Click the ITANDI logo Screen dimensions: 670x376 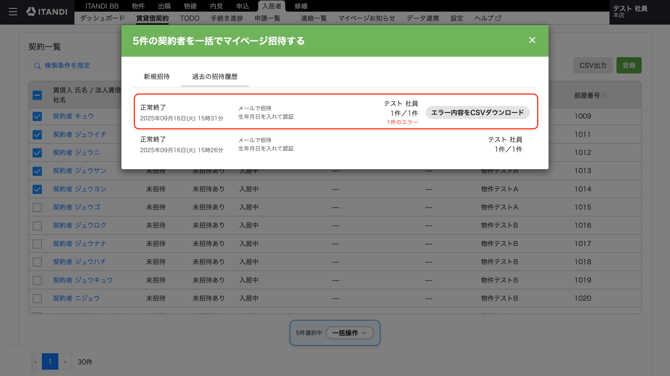(x=47, y=12)
